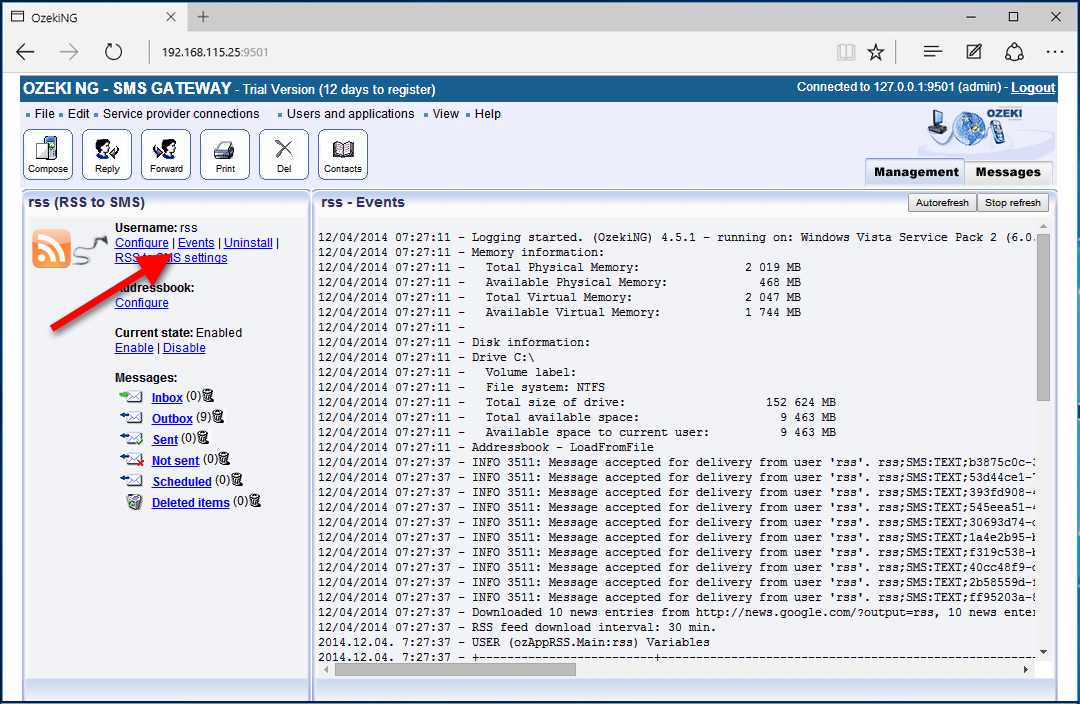
Task: Click the Deleted items bin icon
Action: [x=134, y=502]
